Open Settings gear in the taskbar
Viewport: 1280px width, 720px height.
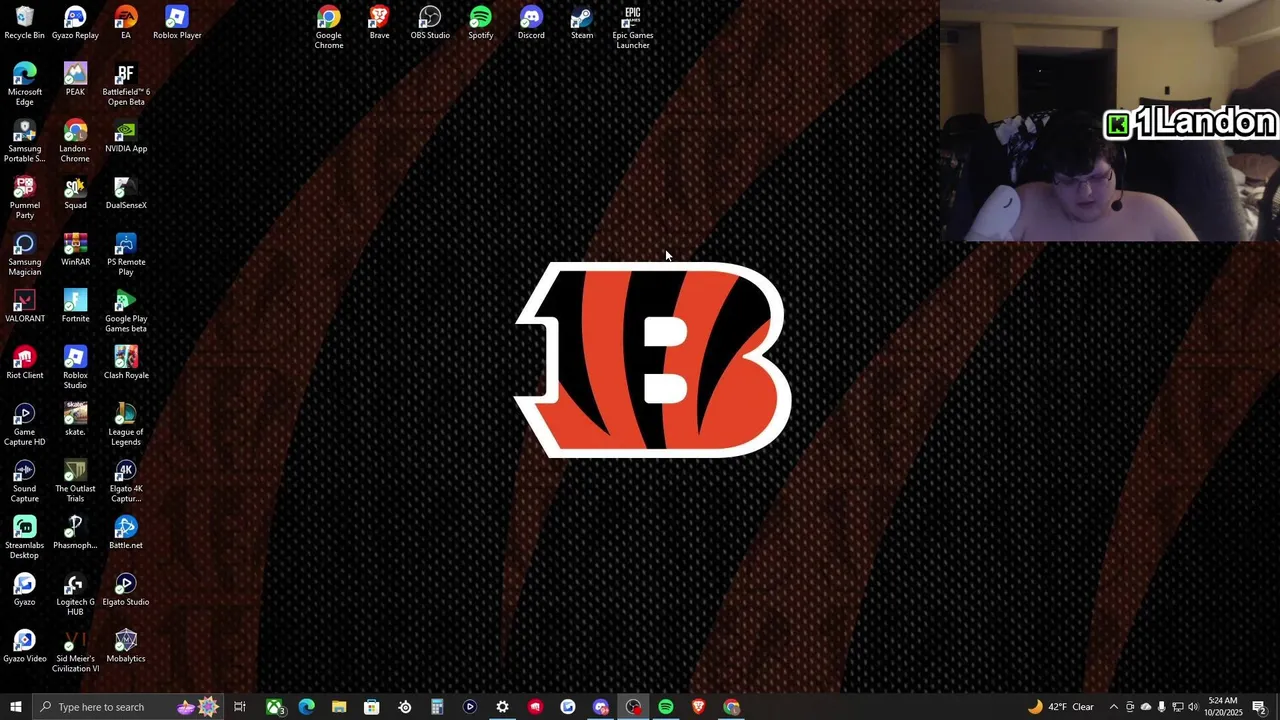(502, 707)
